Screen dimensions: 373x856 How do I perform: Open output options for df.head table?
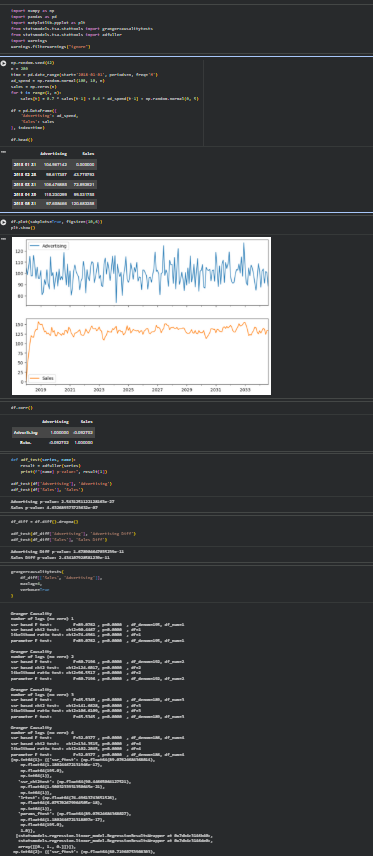[3, 152]
